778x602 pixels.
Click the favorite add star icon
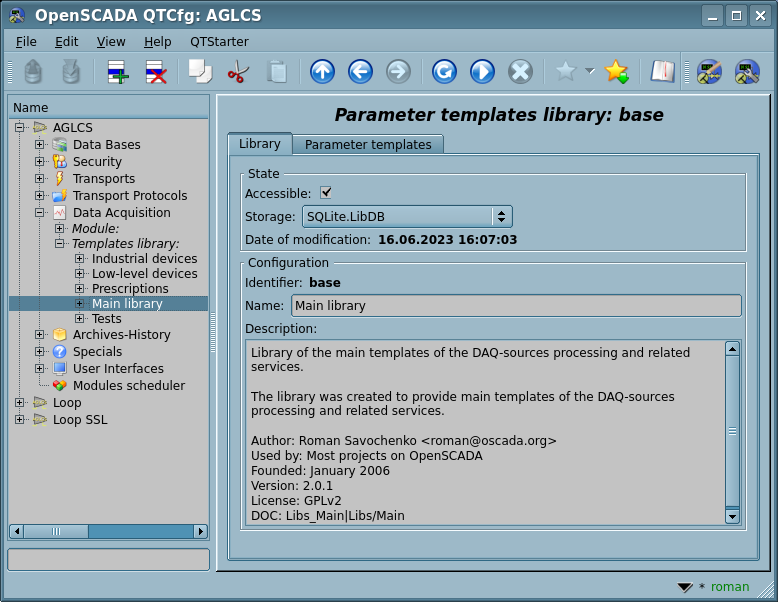tap(616, 72)
